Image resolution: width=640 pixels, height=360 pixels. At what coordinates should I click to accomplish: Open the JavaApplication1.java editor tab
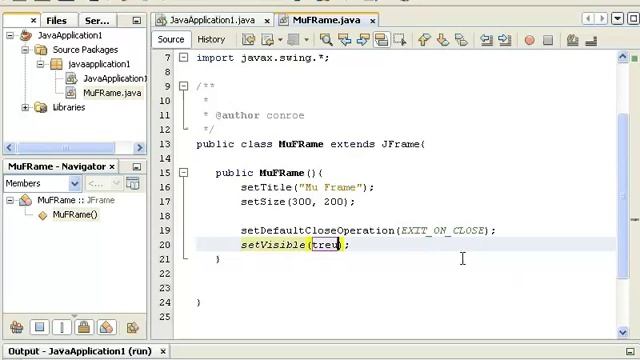pos(212,20)
